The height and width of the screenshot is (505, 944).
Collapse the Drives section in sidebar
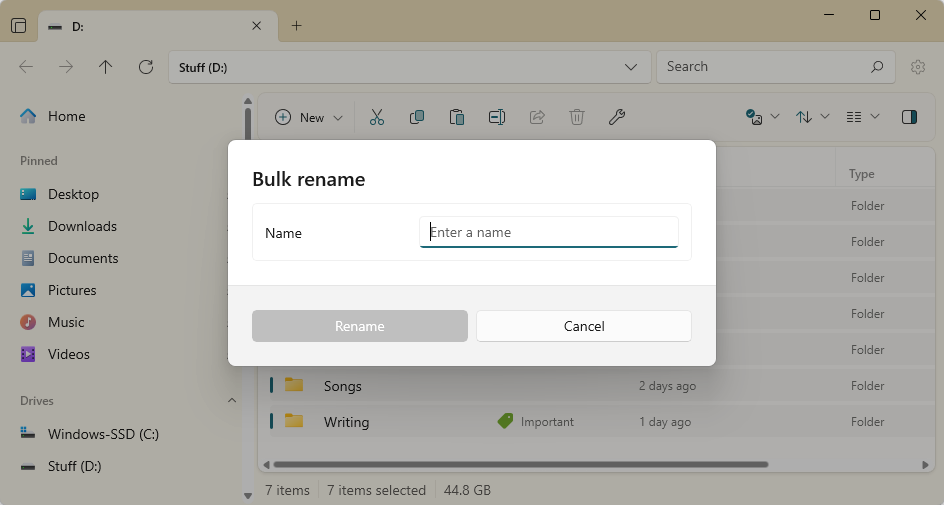pyautogui.click(x=232, y=401)
